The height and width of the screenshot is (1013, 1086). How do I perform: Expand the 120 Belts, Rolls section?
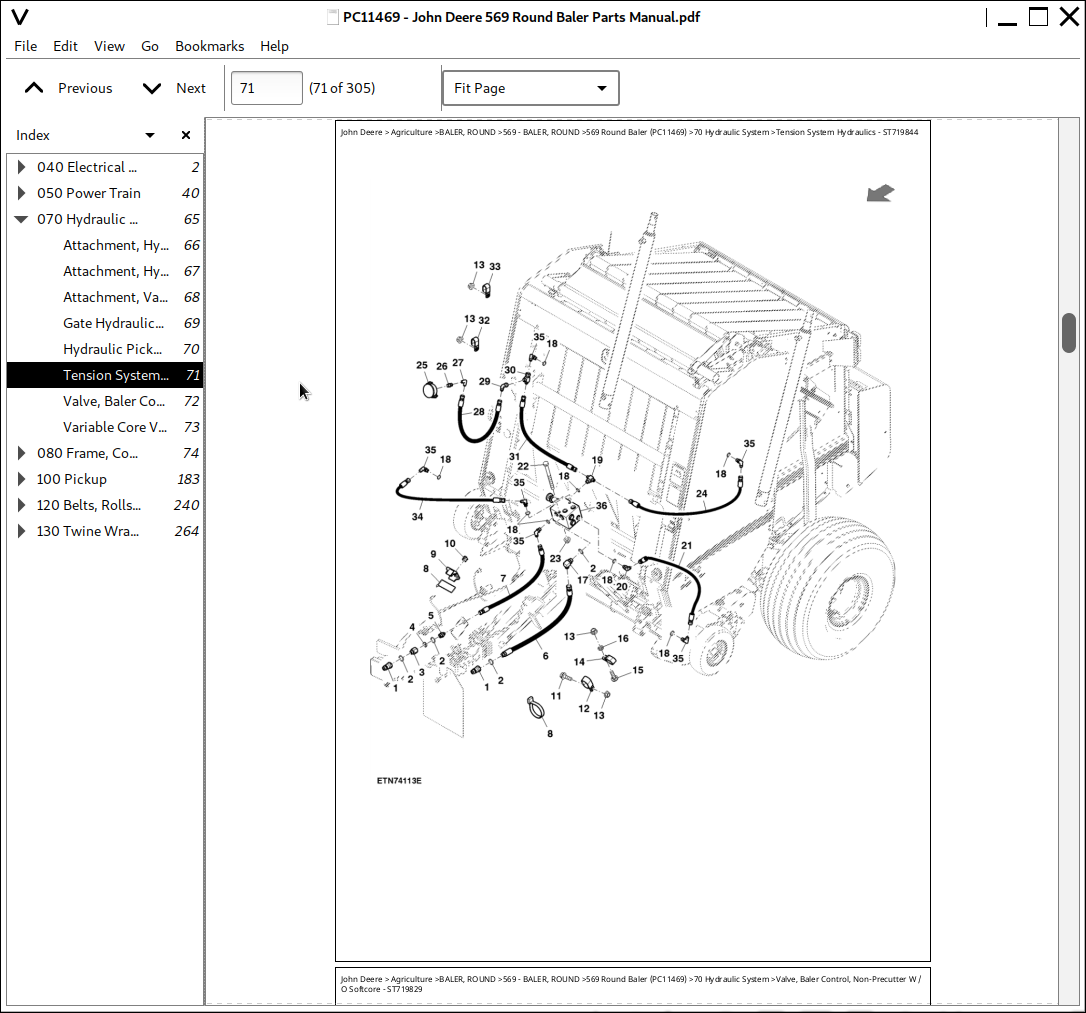(x=21, y=505)
